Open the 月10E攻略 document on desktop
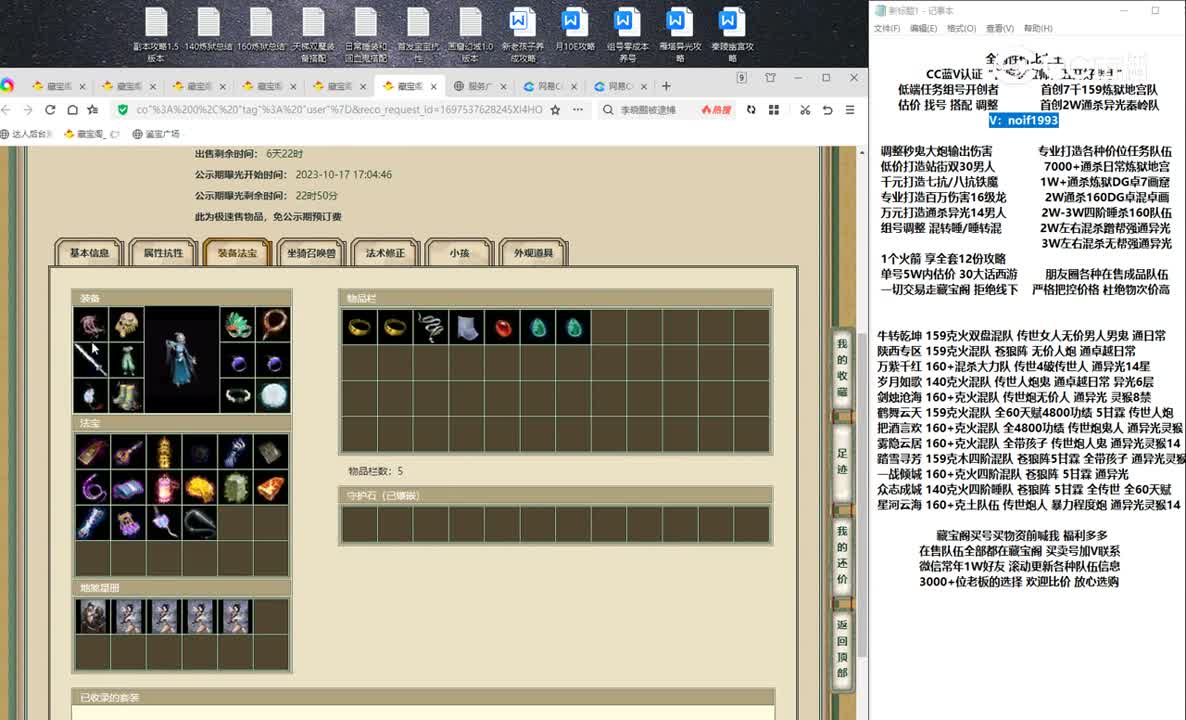The width and height of the screenshot is (1186, 720). pos(574,32)
